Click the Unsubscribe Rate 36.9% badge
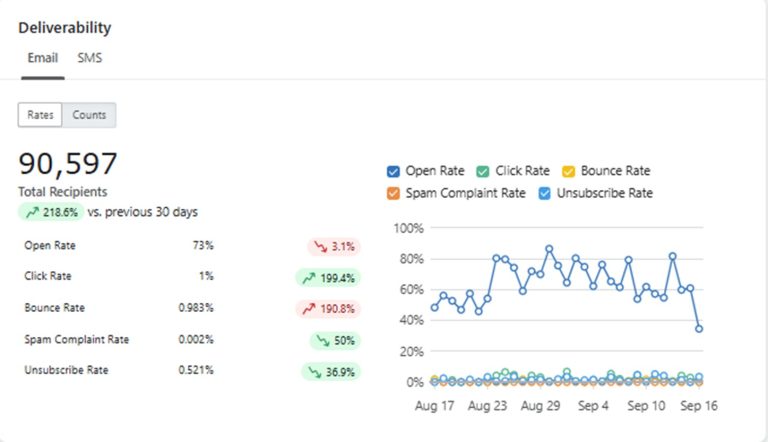The height and width of the screenshot is (442, 768). [331, 372]
